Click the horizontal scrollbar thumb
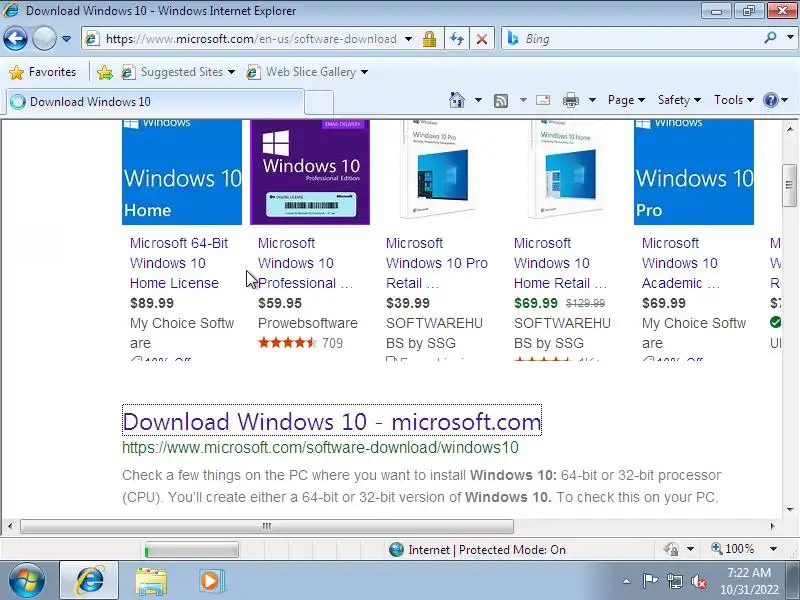The image size is (800, 600). [267, 526]
